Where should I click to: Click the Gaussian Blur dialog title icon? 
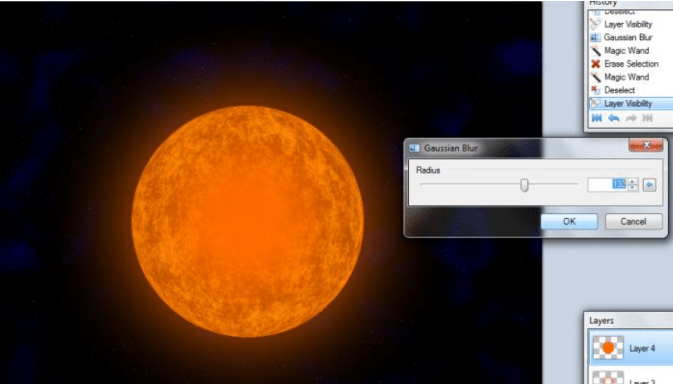[414, 148]
